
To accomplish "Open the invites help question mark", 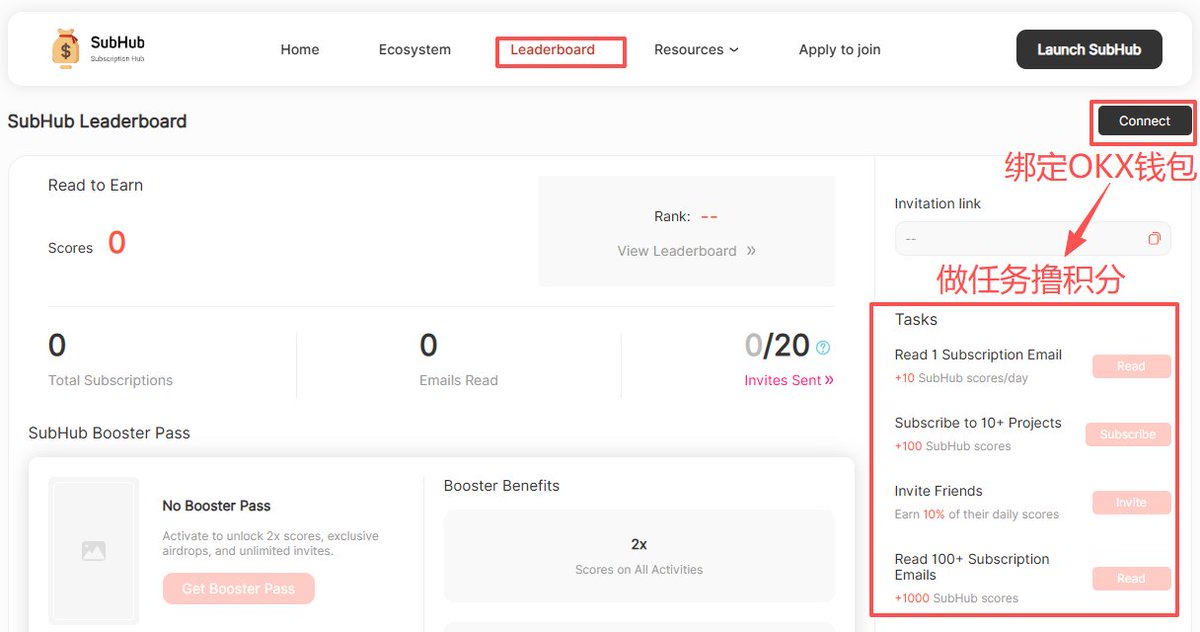I will click(823, 348).
